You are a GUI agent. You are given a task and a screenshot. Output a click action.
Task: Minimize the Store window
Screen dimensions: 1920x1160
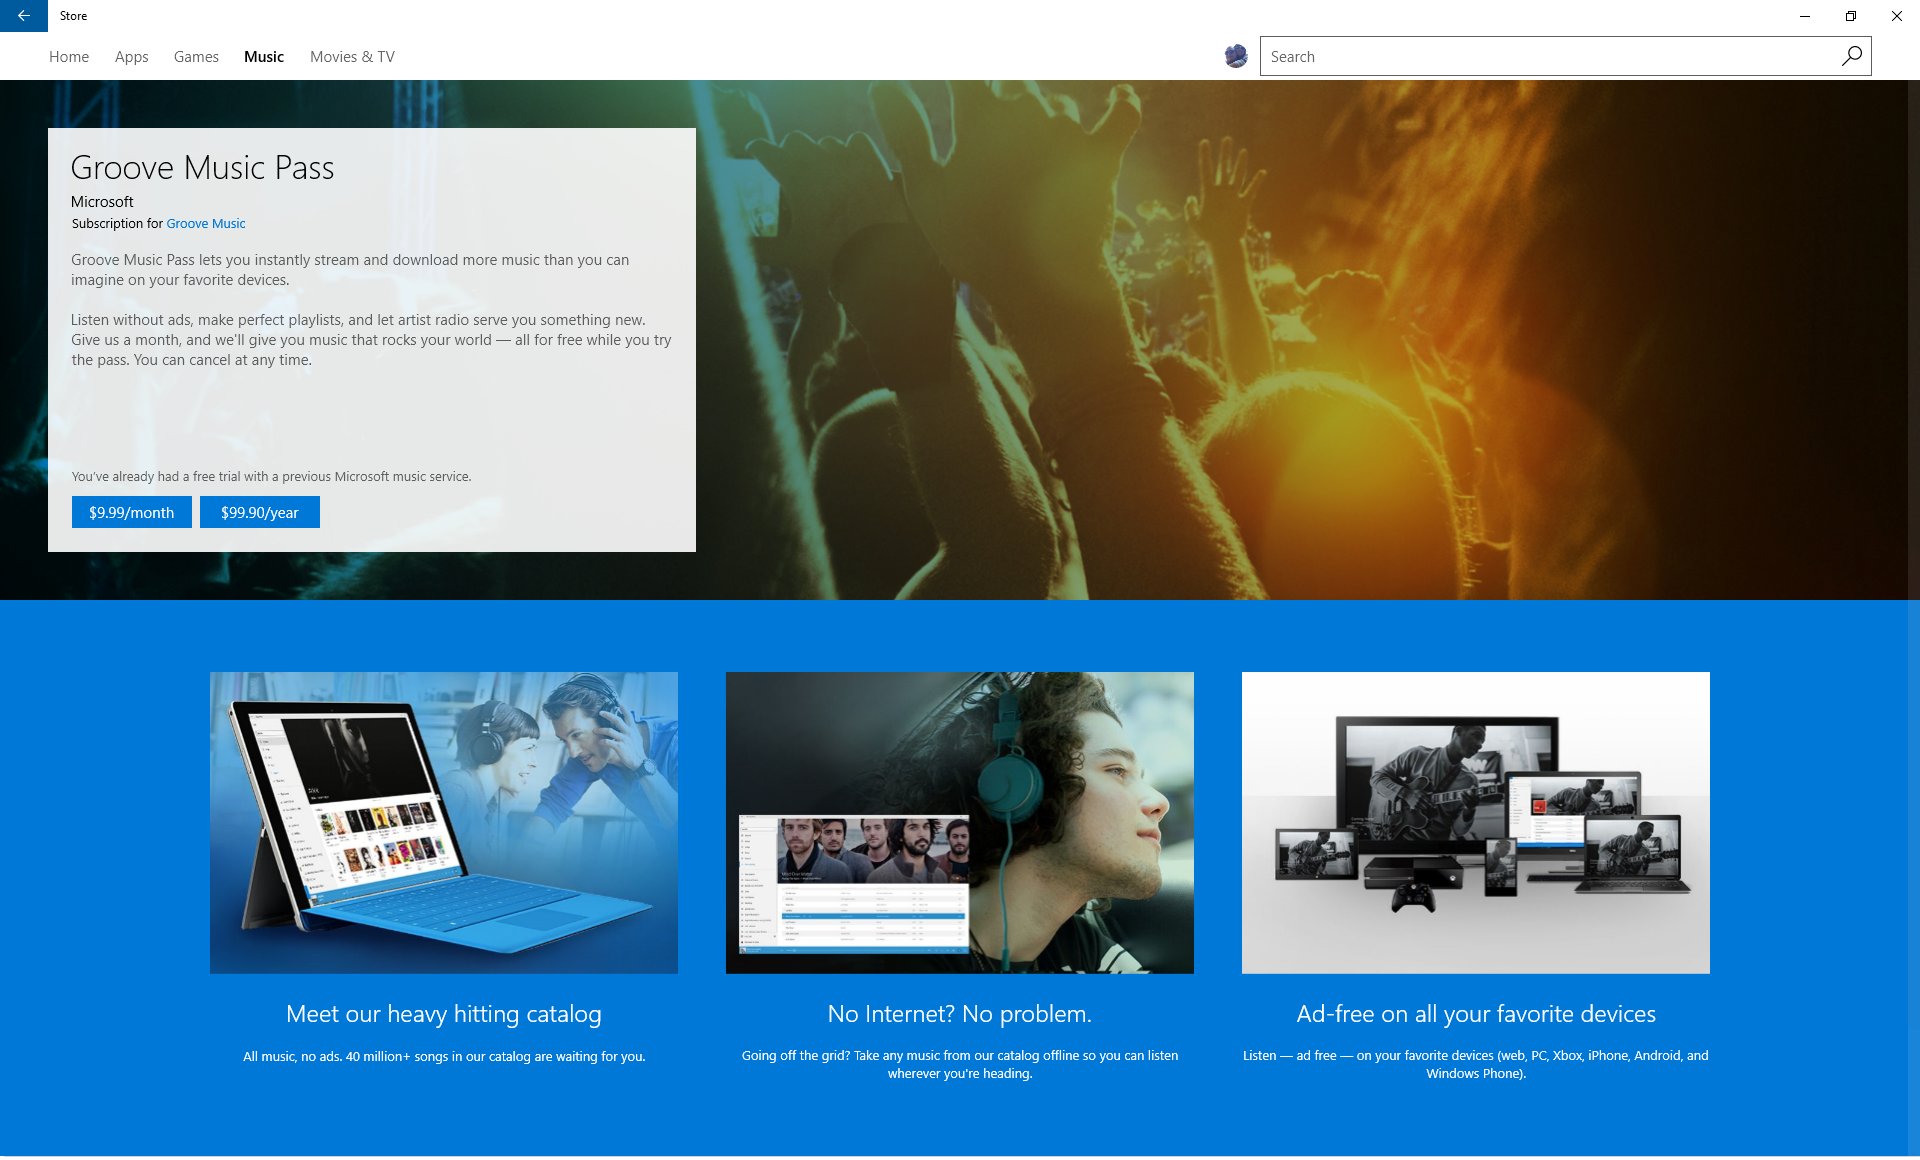pyautogui.click(x=1805, y=16)
